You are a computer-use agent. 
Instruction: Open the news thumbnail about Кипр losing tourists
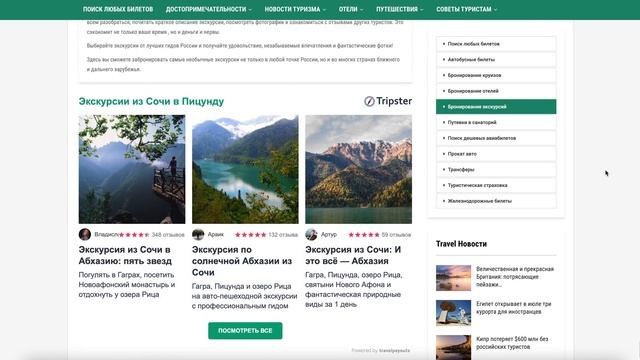tap(453, 347)
